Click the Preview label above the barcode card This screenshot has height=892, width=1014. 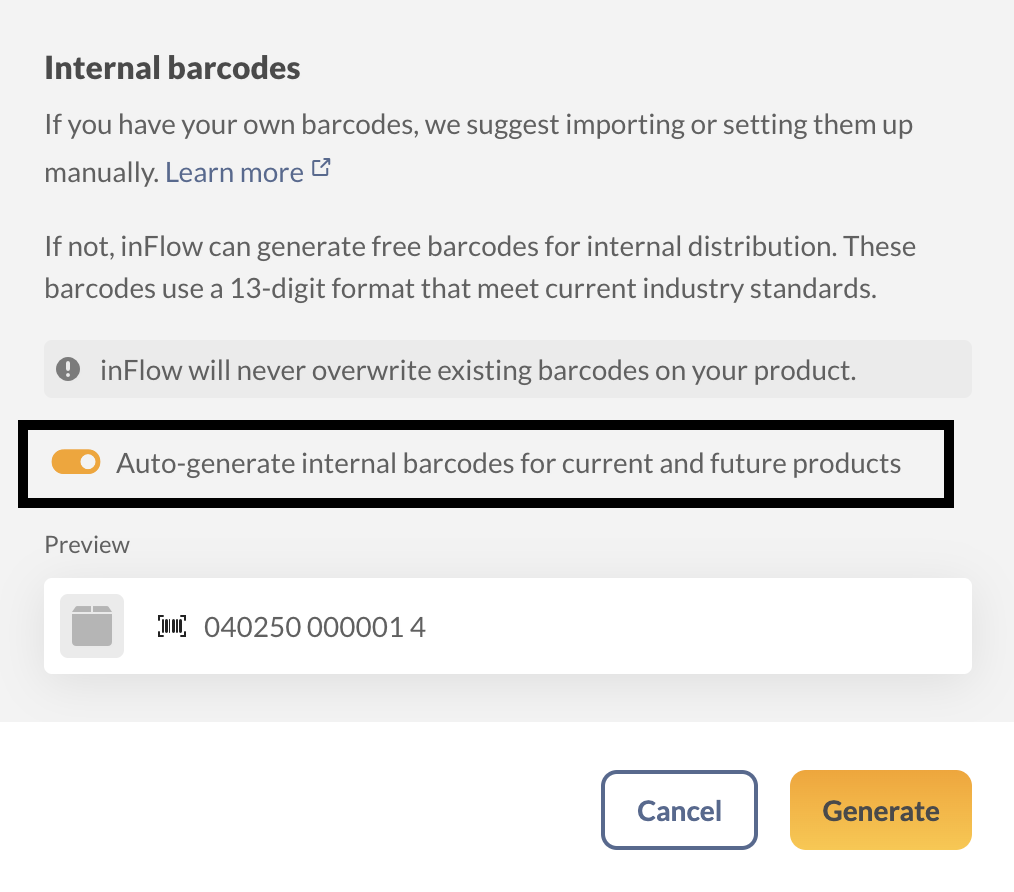click(86, 544)
